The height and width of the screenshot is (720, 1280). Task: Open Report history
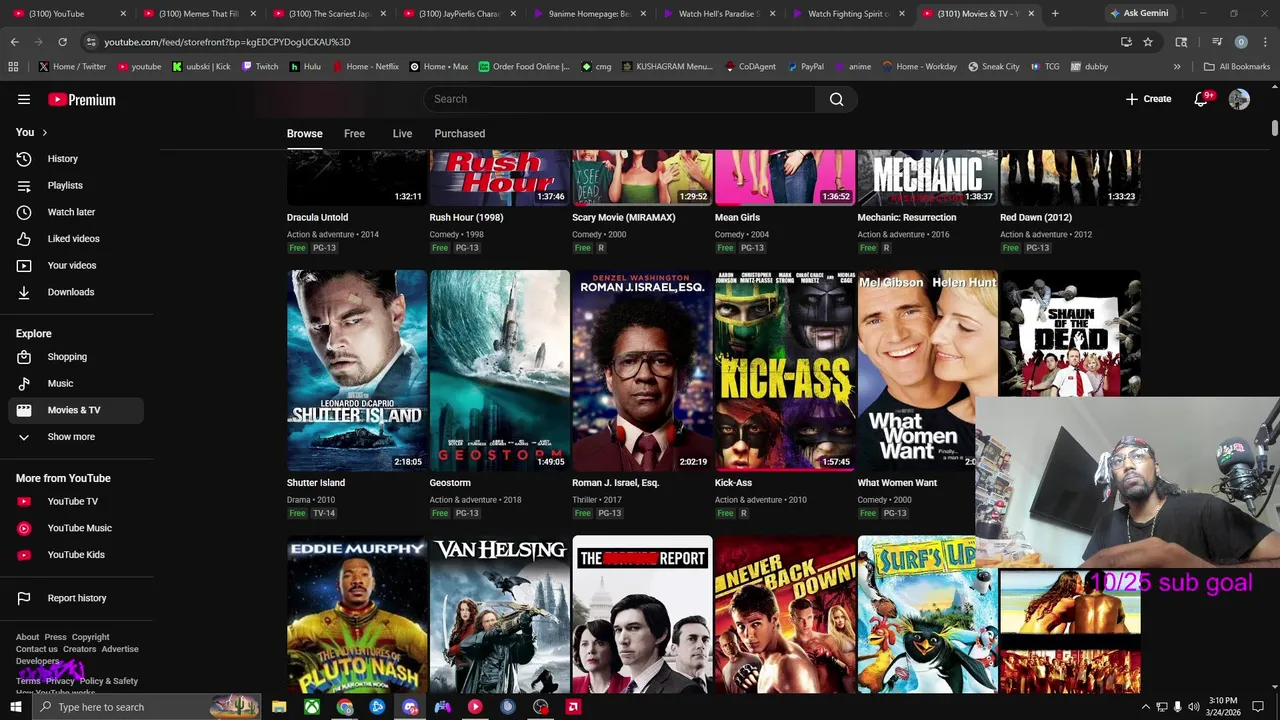pyautogui.click(x=76, y=598)
